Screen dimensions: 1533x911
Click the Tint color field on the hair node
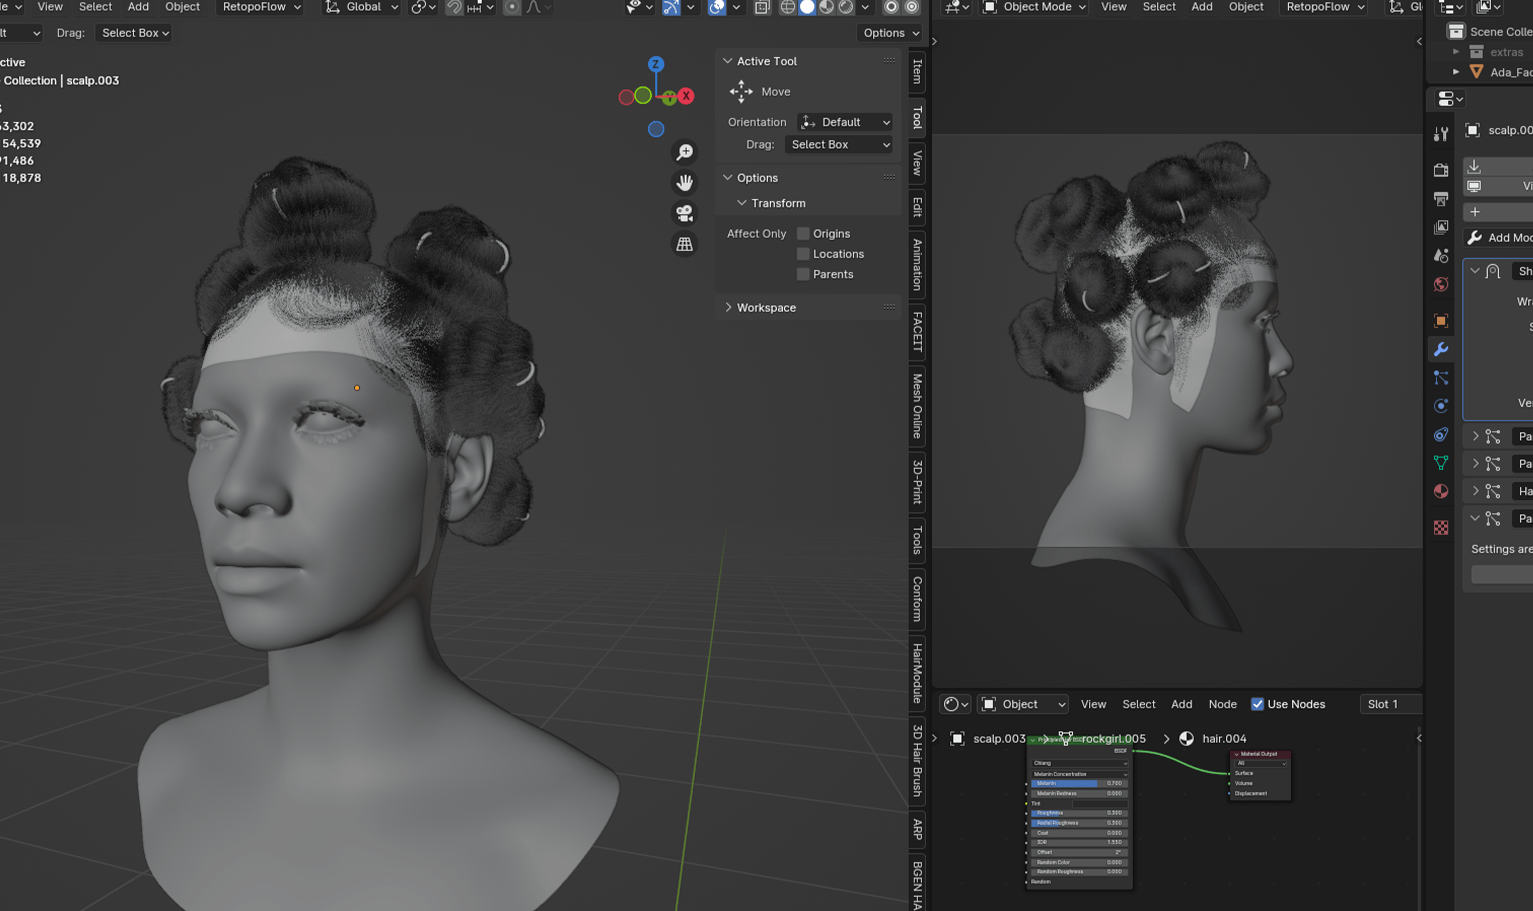pyautogui.click(x=1099, y=803)
